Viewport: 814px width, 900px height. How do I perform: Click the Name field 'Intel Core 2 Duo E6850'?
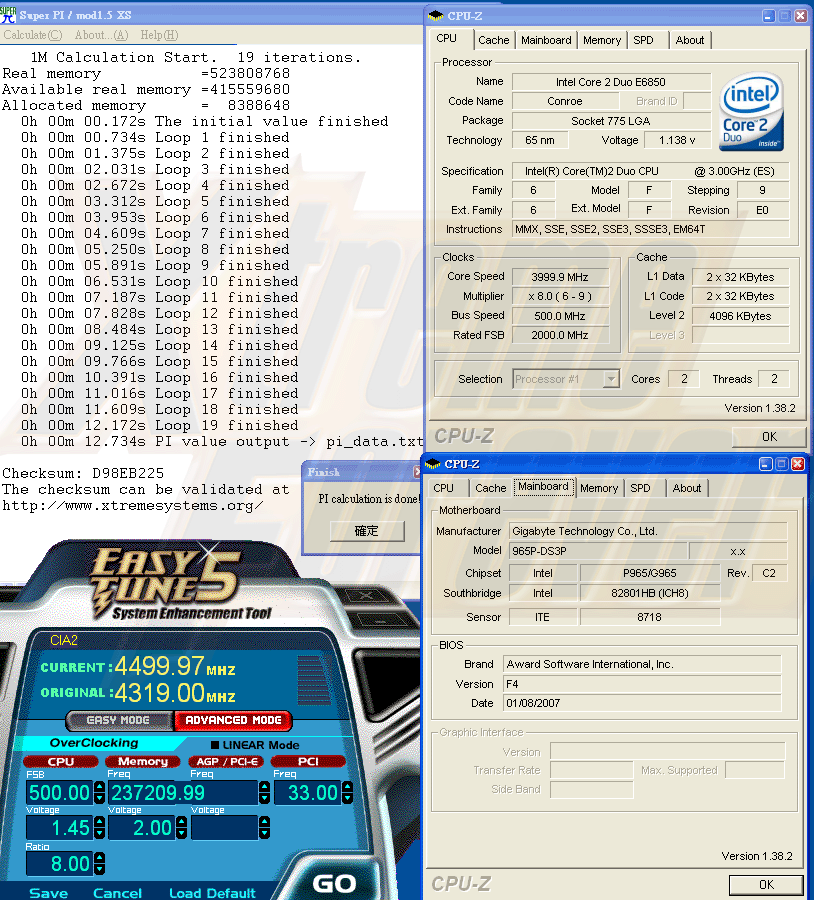tap(611, 82)
